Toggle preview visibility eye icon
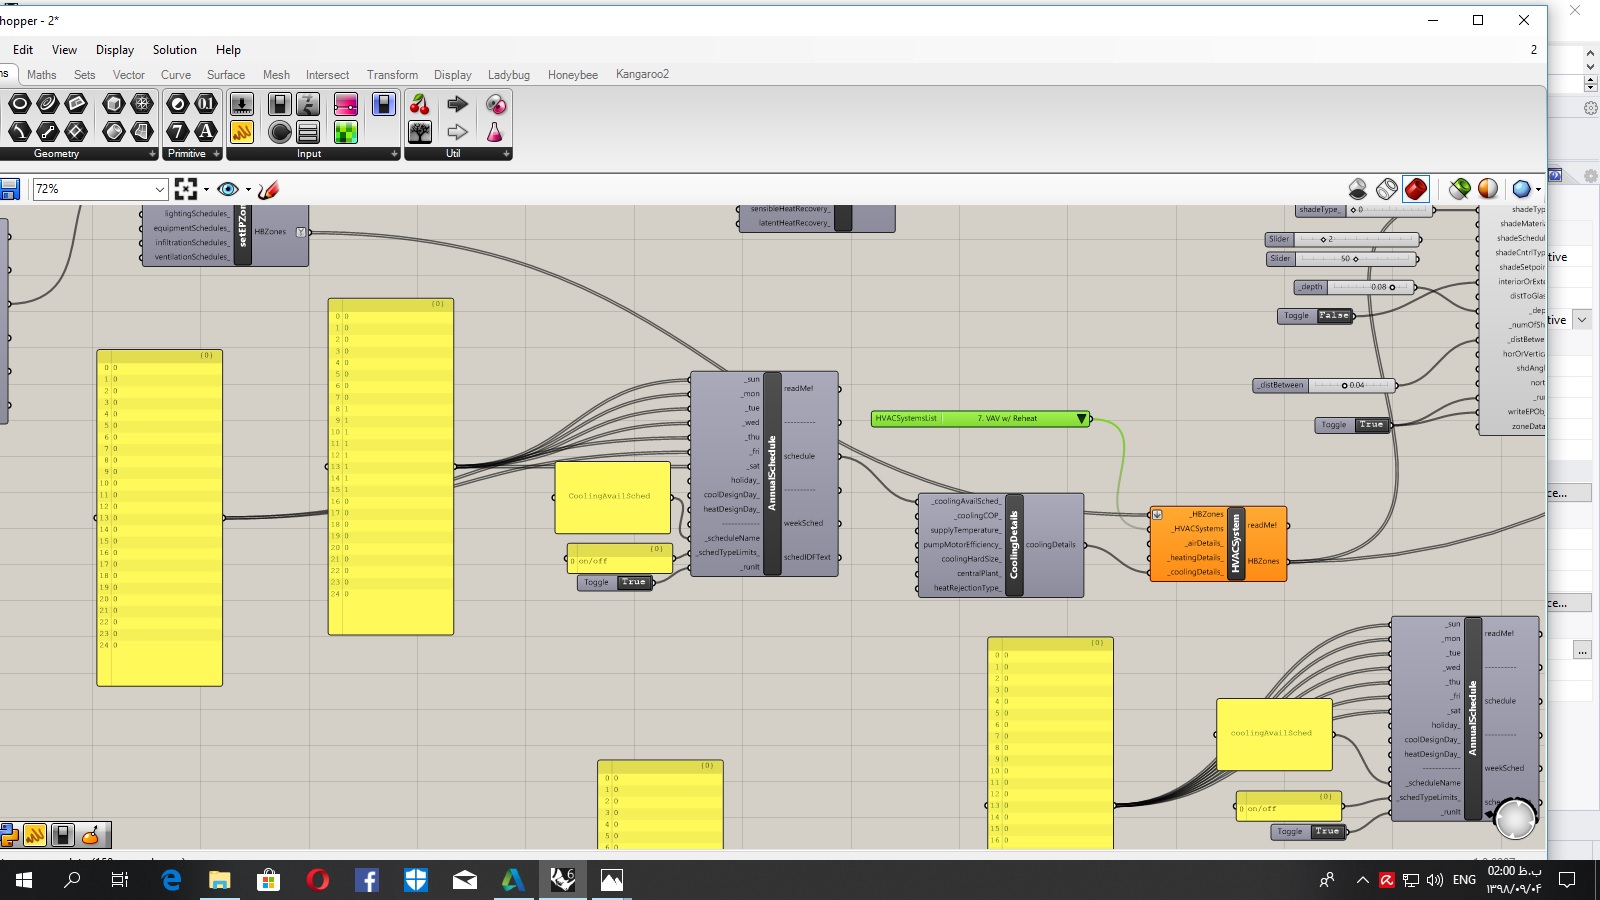The width and height of the screenshot is (1600, 900). (x=228, y=189)
